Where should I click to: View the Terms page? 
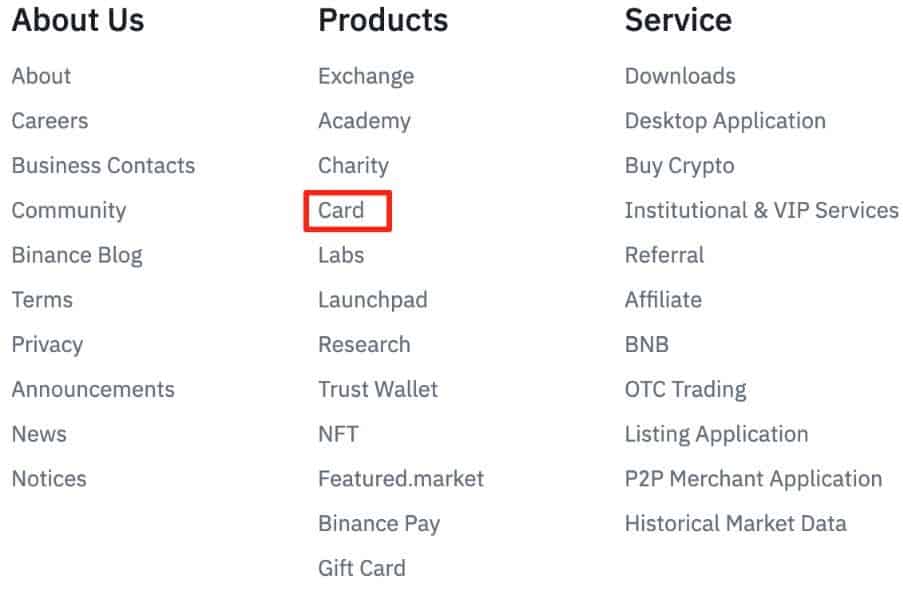(x=41, y=300)
